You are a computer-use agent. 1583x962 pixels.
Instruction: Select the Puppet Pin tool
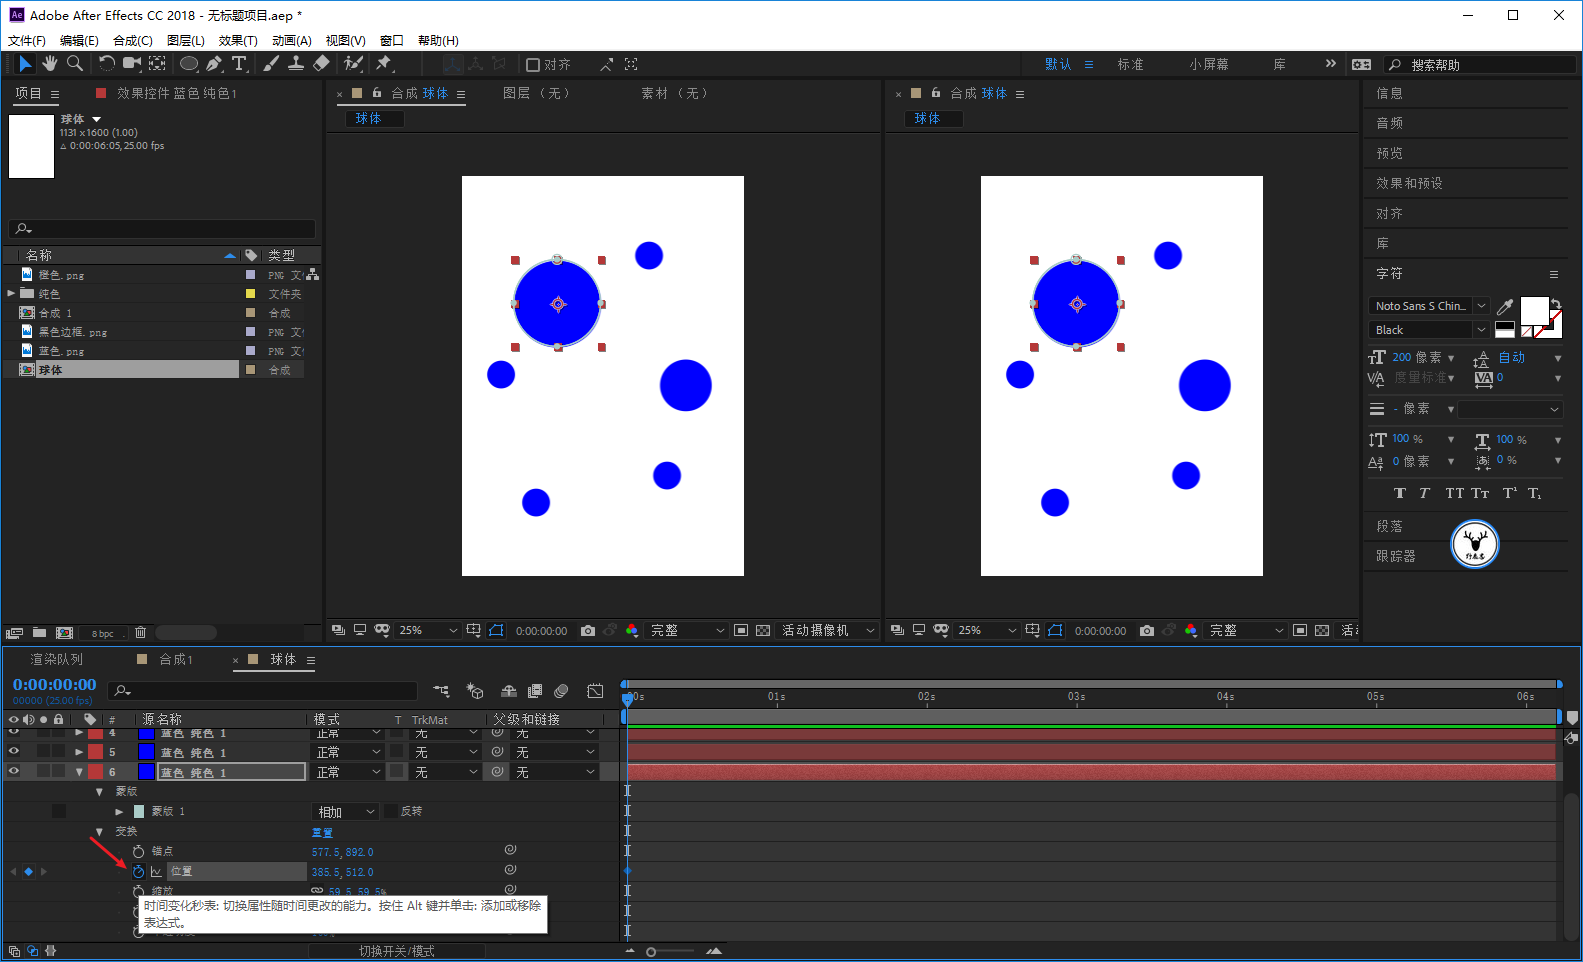[383, 64]
